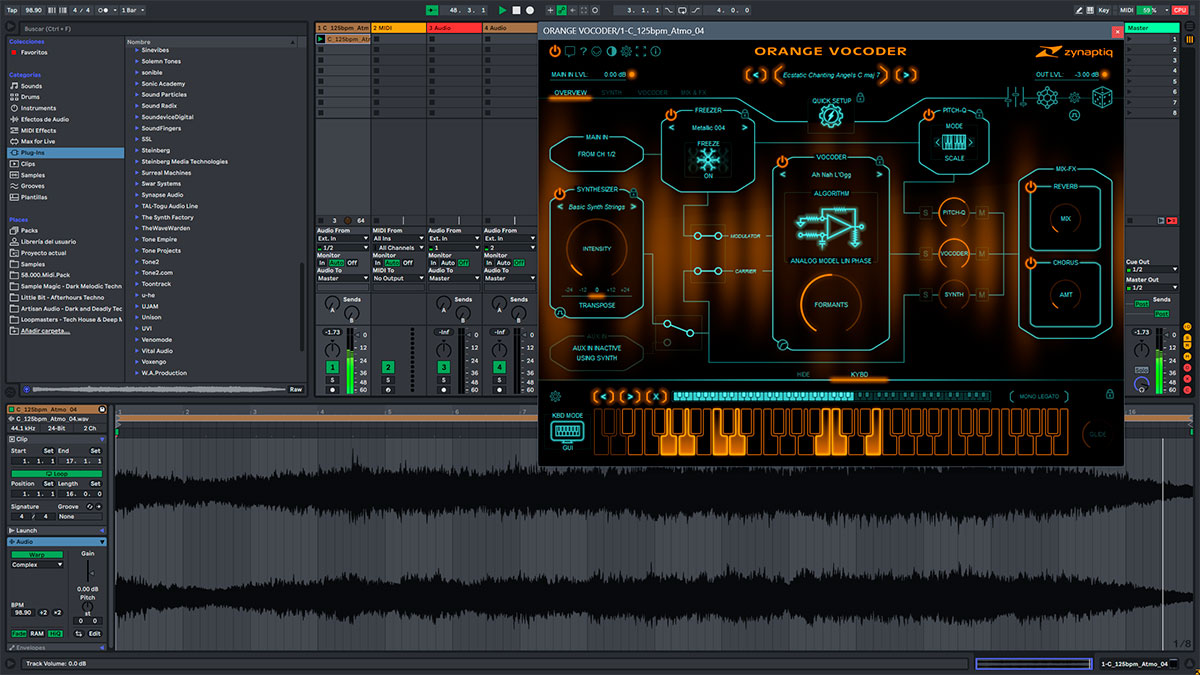Select Drums category in browser
Image resolution: width=1200 pixels, height=675 pixels.
31,97
